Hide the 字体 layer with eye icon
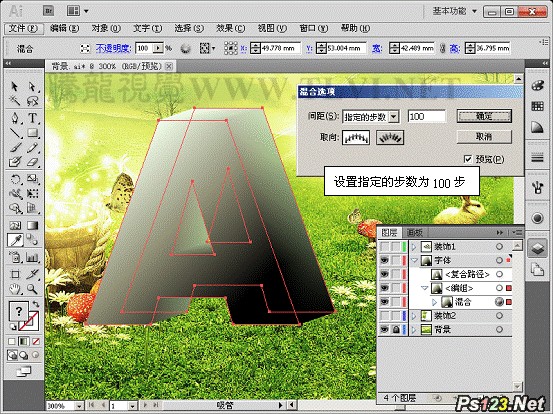Viewport: 553px width, 414px height. coord(384,260)
